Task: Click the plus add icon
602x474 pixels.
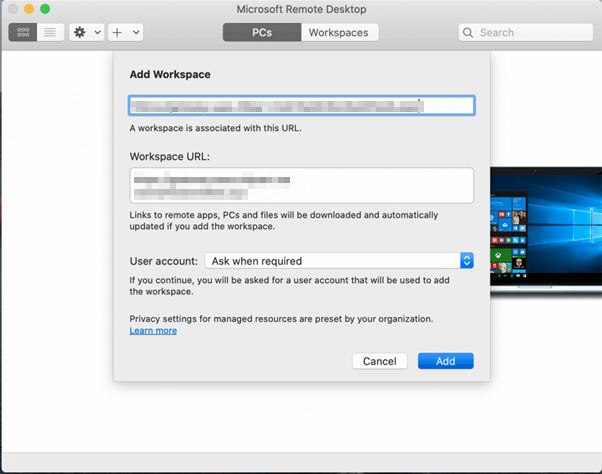Action: 117,32
